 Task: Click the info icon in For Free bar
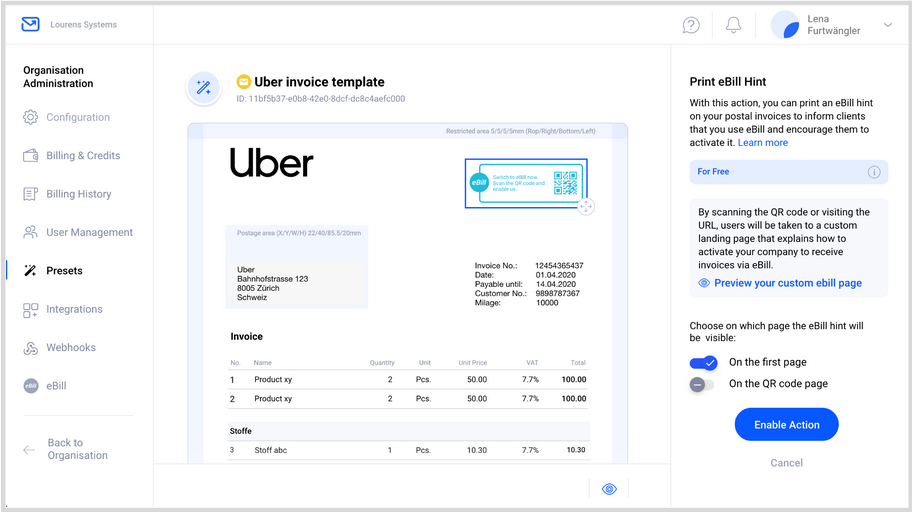click(x=874, y=172)
